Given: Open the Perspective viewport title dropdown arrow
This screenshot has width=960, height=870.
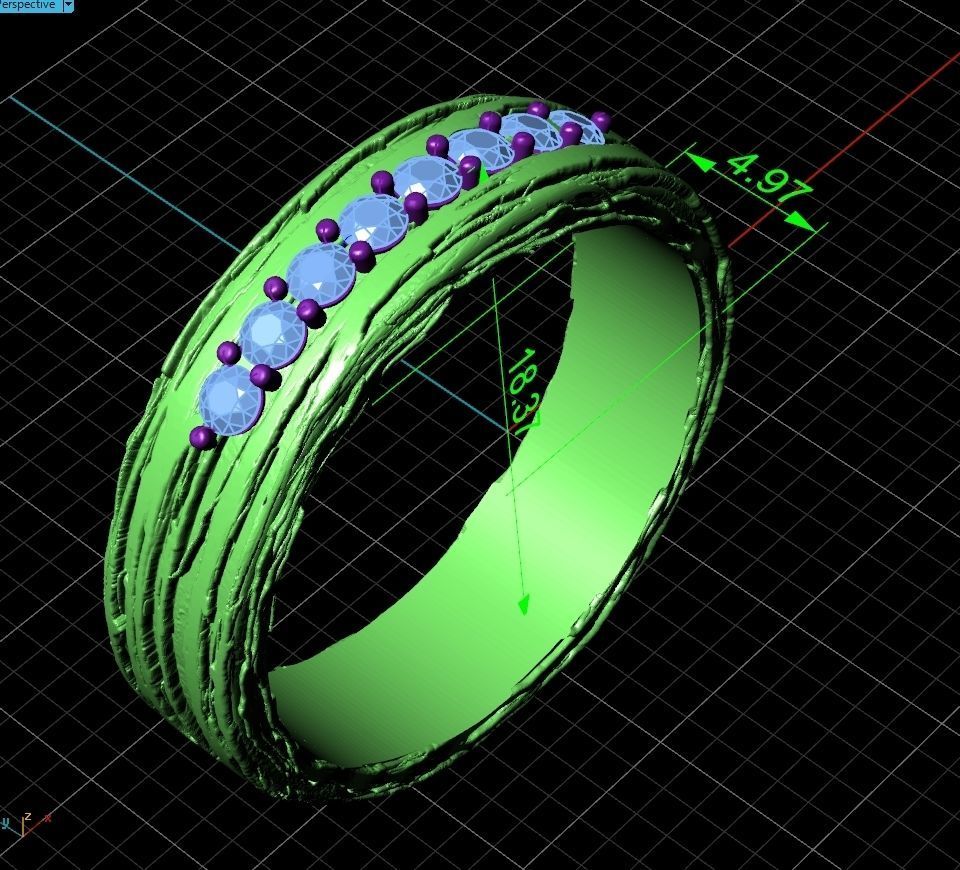Looking at the screenshot, I should (68, 5).
